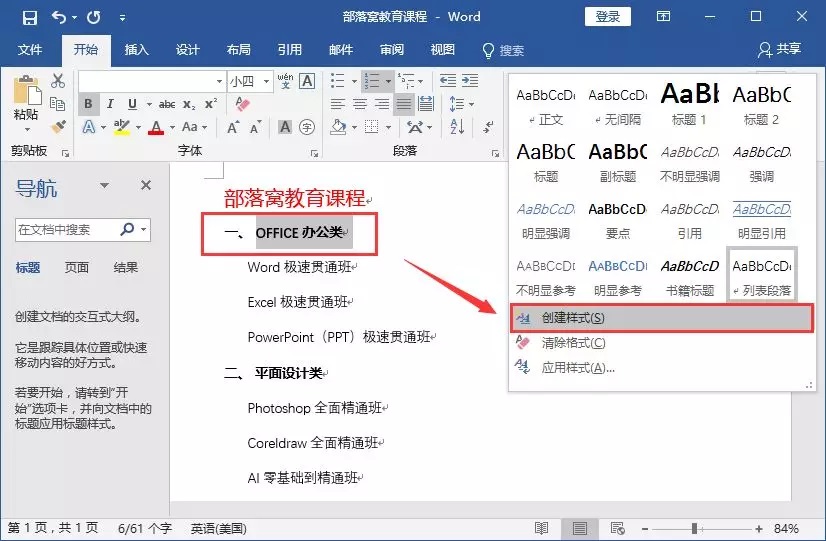Apply red font color
This screenshot has width=826, height=541.
pos(156,127)
